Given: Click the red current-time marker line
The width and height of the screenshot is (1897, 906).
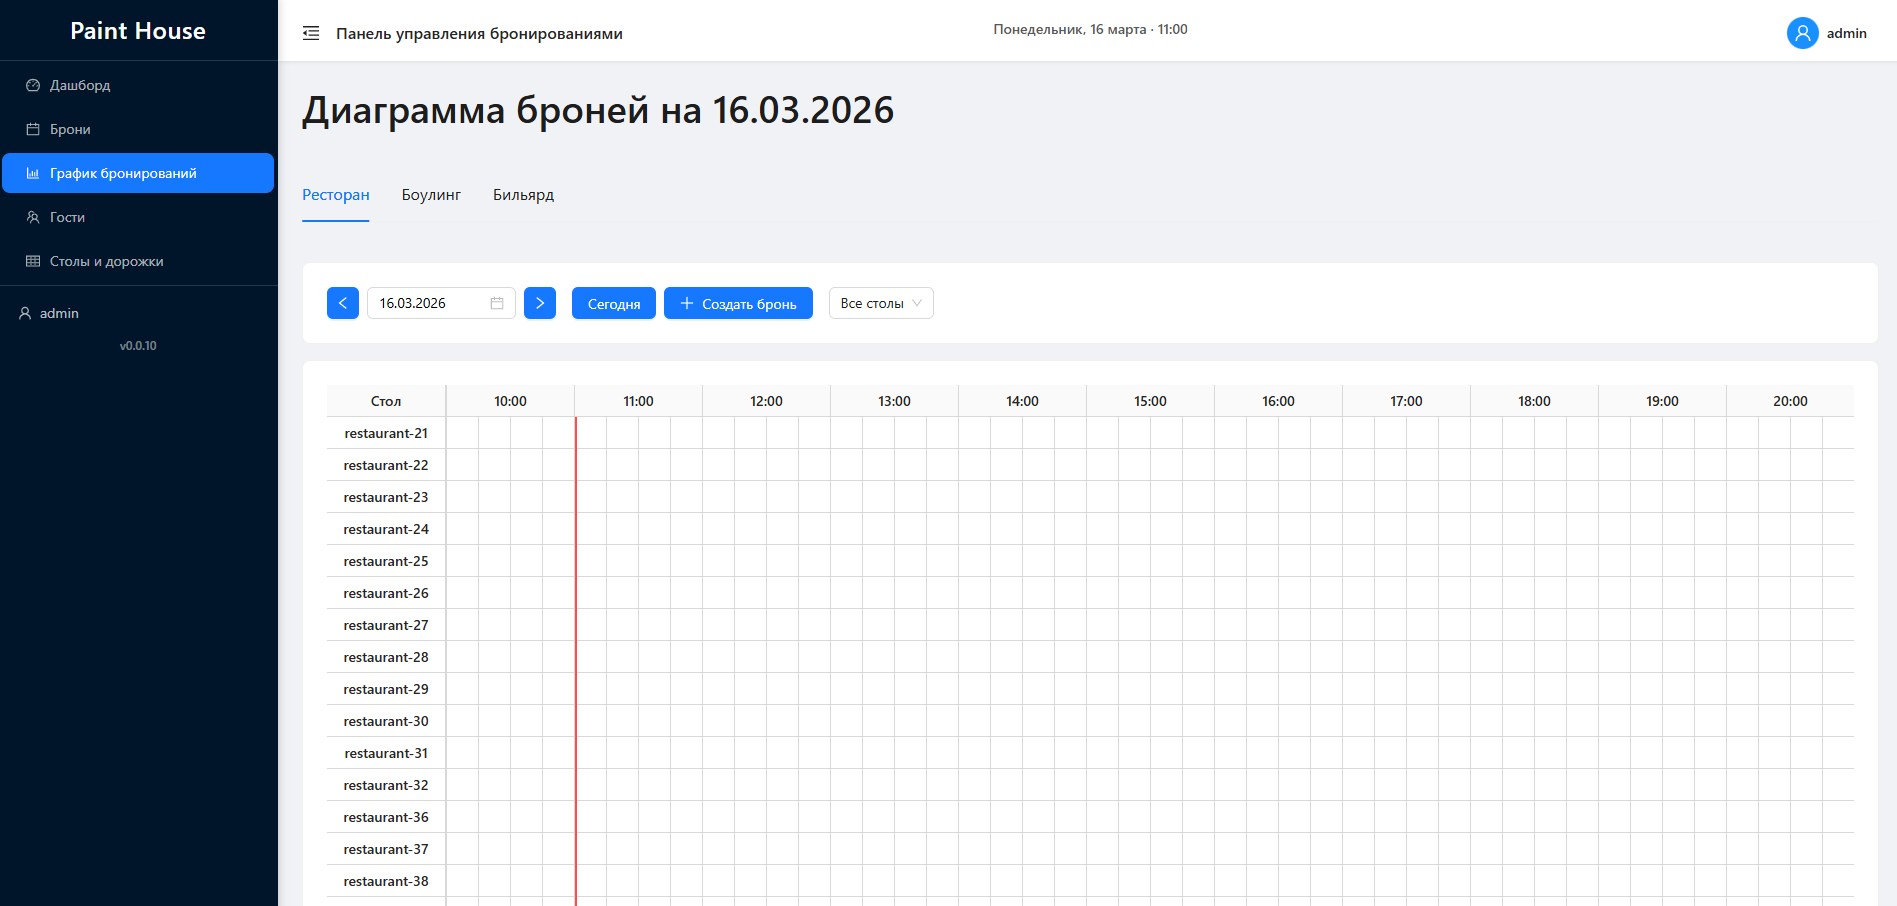Looking at the screenshot, I should pos(577,650).
